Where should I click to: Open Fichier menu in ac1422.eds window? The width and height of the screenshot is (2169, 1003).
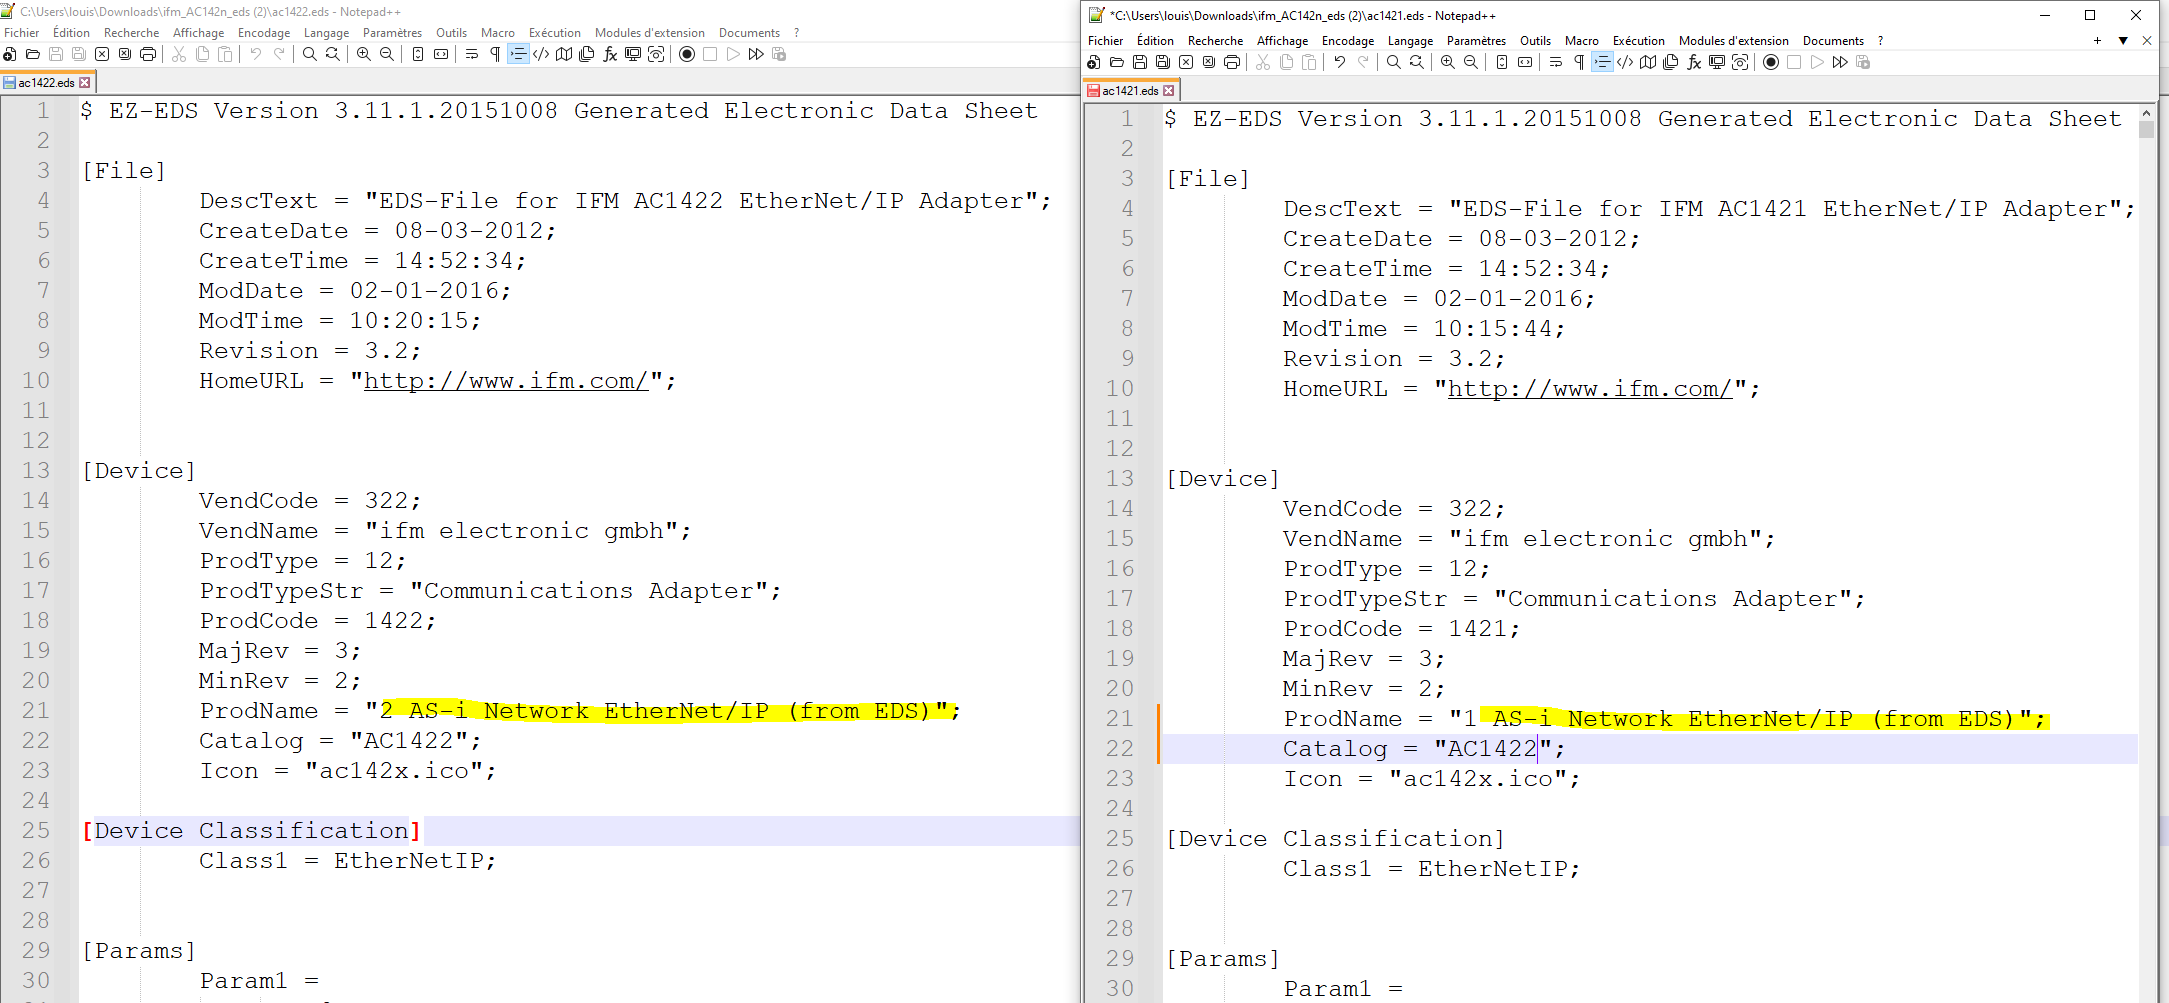(22, 33)
